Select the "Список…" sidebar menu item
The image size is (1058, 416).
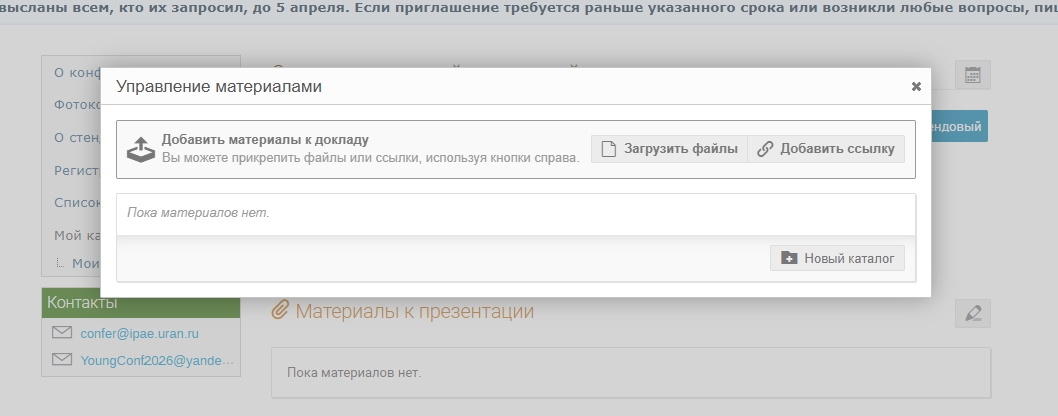coord(76,203)
